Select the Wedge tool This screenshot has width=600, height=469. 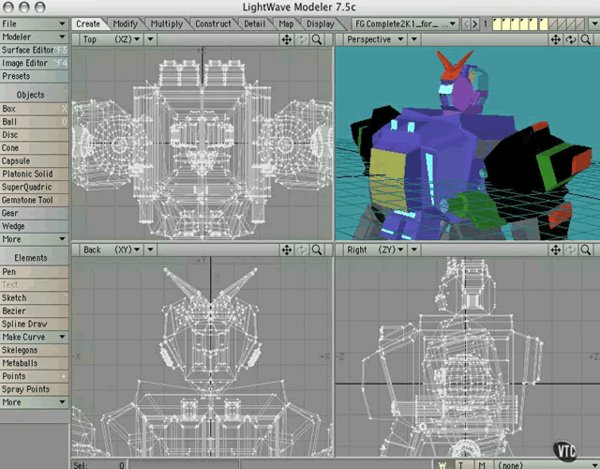(x=34, y=226)
